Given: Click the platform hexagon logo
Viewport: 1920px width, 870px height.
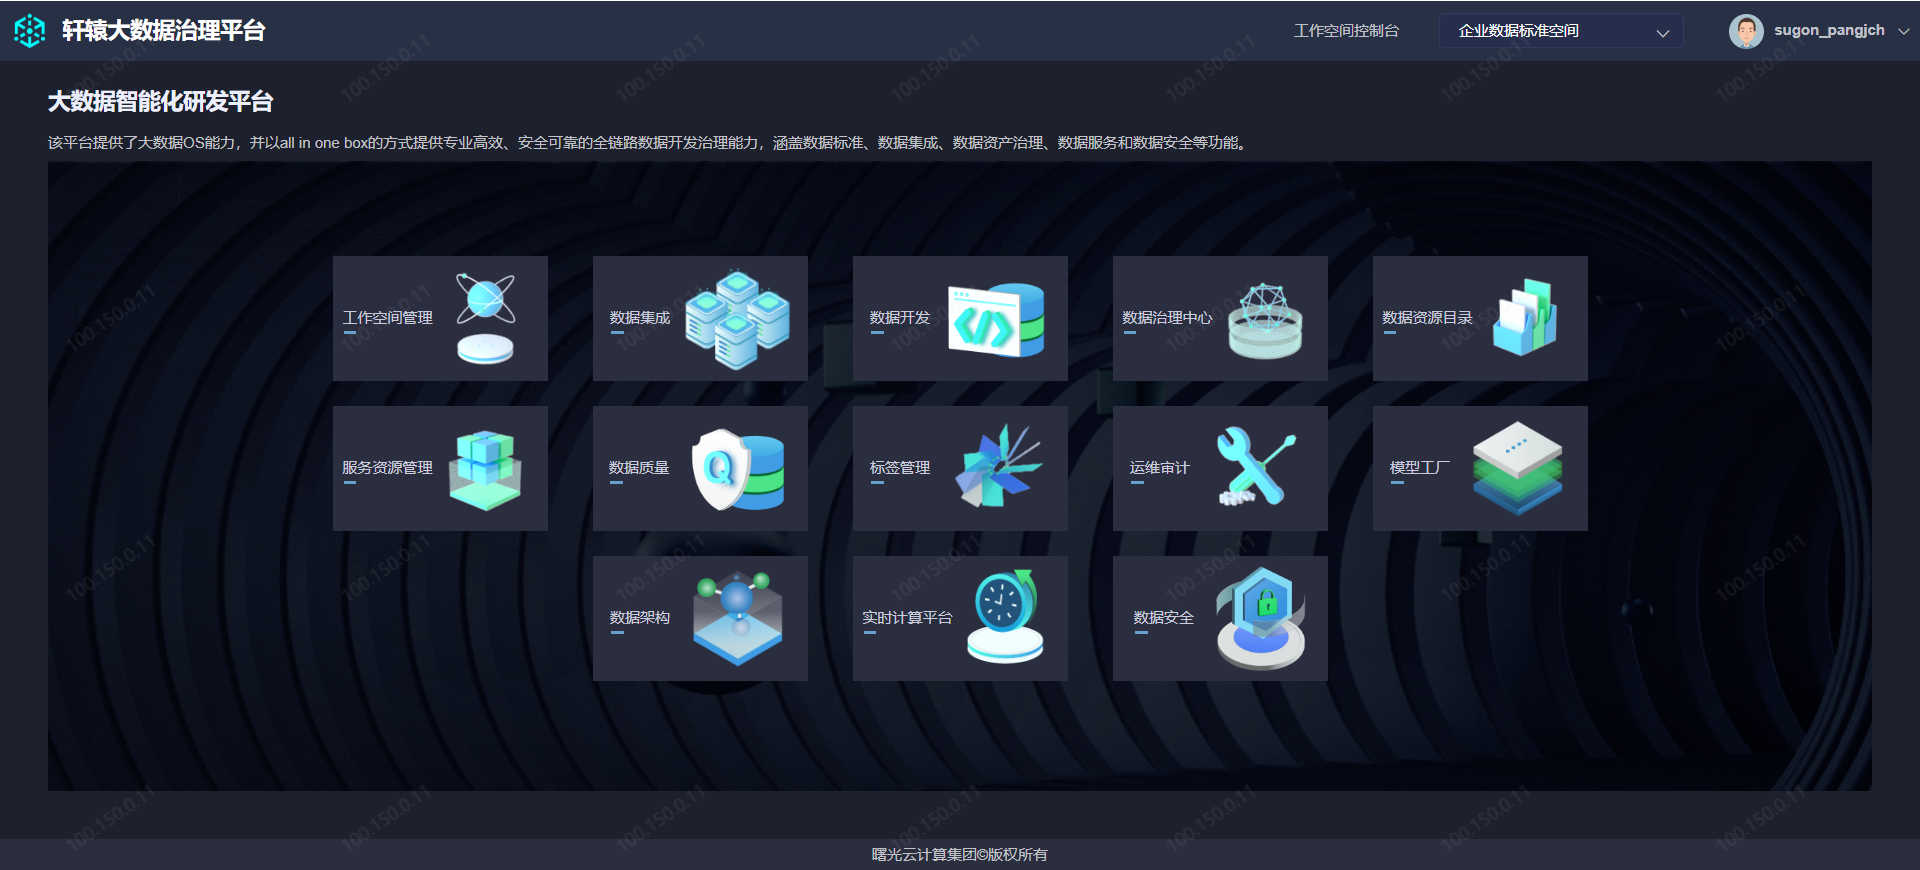Looking at the screenshot, I should pos(30,31).
